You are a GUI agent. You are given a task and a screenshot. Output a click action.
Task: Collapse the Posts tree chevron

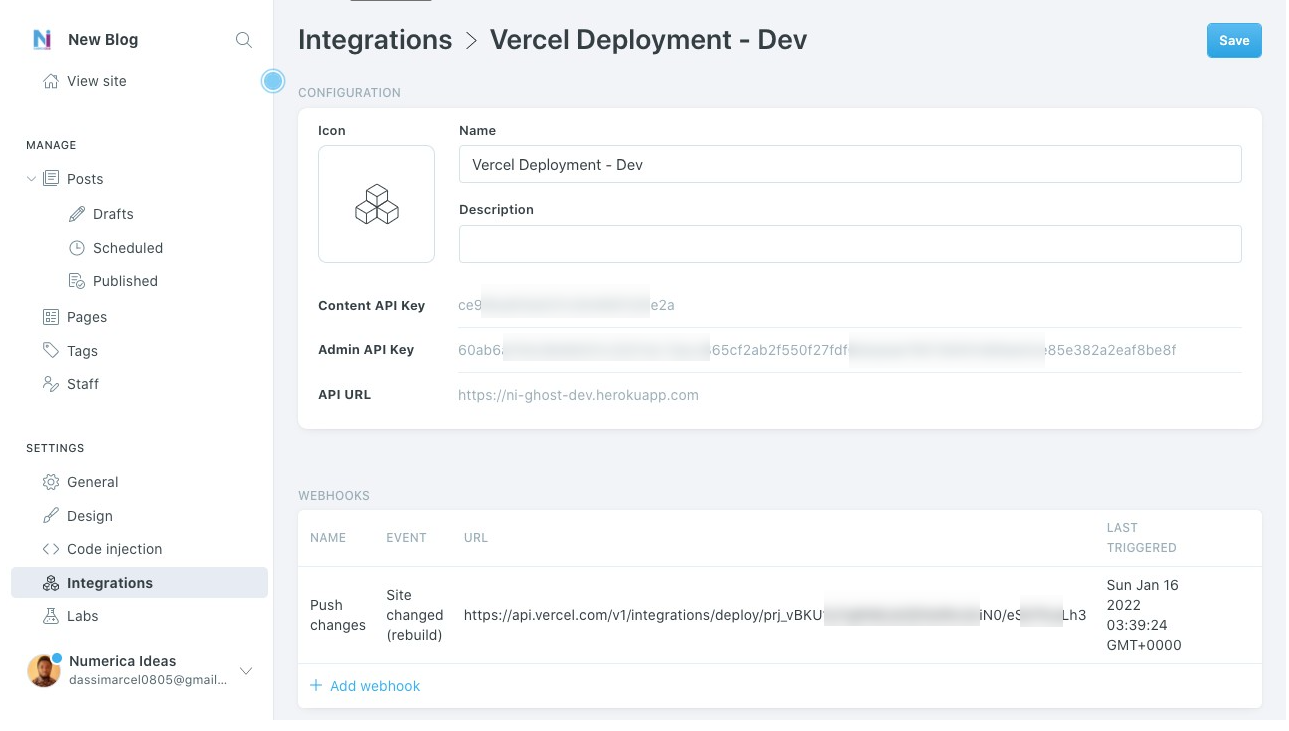[x=31, y=179]
